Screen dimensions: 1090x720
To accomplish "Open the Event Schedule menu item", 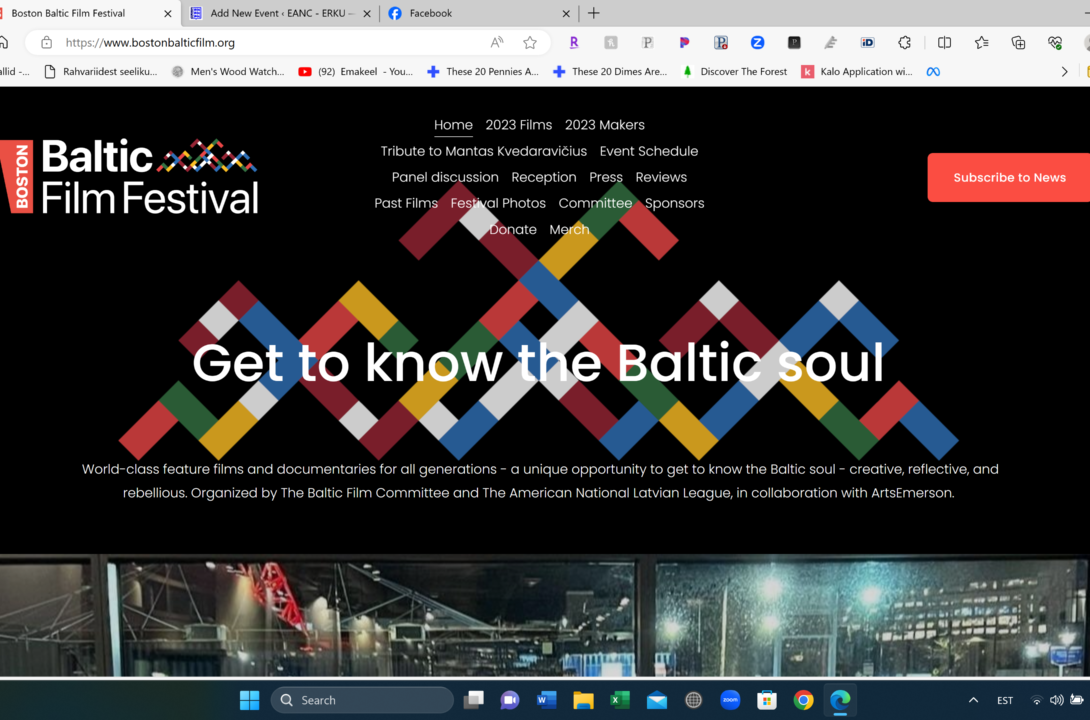I will click(648, 151).
